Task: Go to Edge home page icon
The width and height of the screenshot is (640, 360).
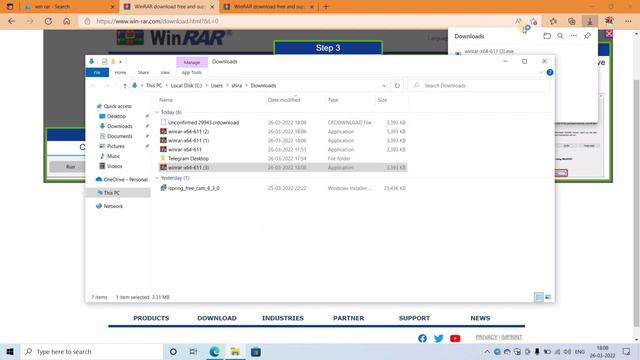Action: tap(67, 21)
